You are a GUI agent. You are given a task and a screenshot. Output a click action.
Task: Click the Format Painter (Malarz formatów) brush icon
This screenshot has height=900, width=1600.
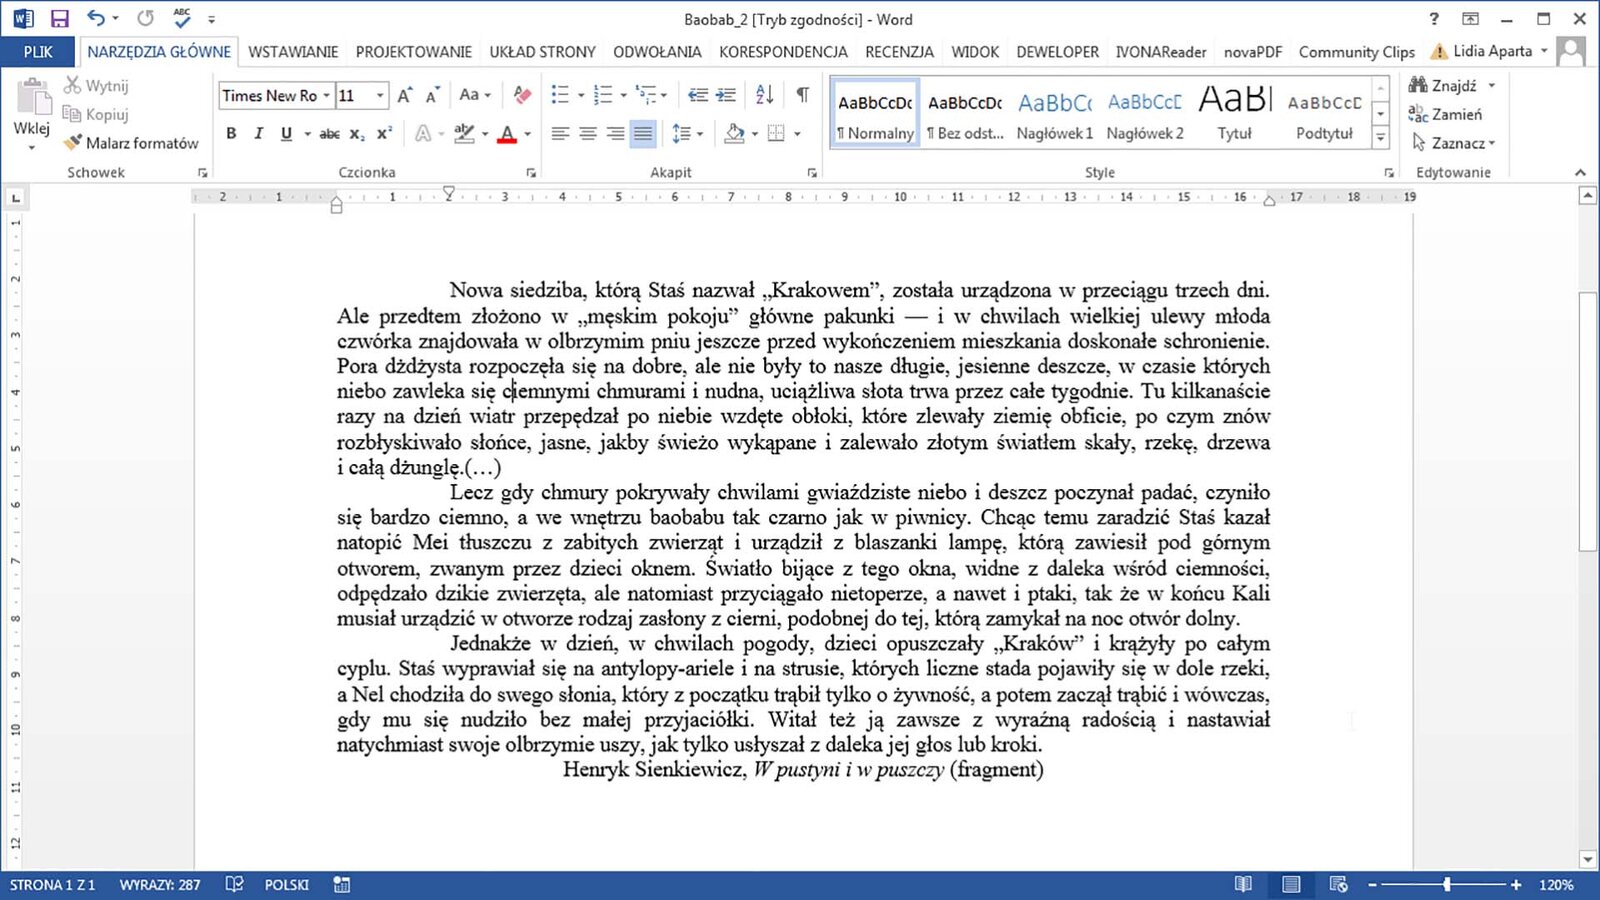[72, 143]
